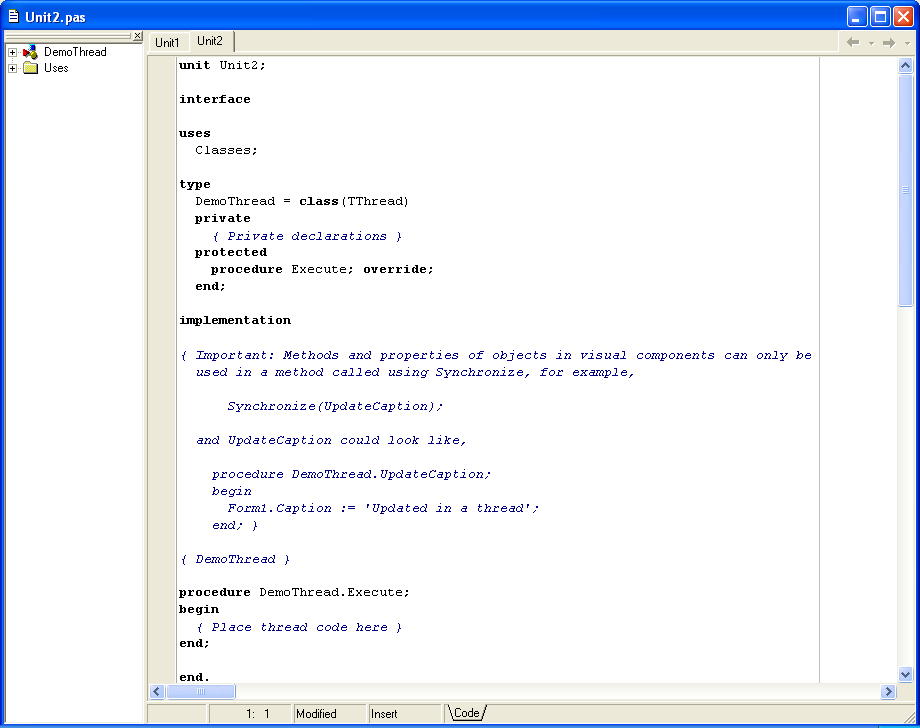Open the back history dropdown
This screenshot has height=728, width=920.
[x=871, y=43]
